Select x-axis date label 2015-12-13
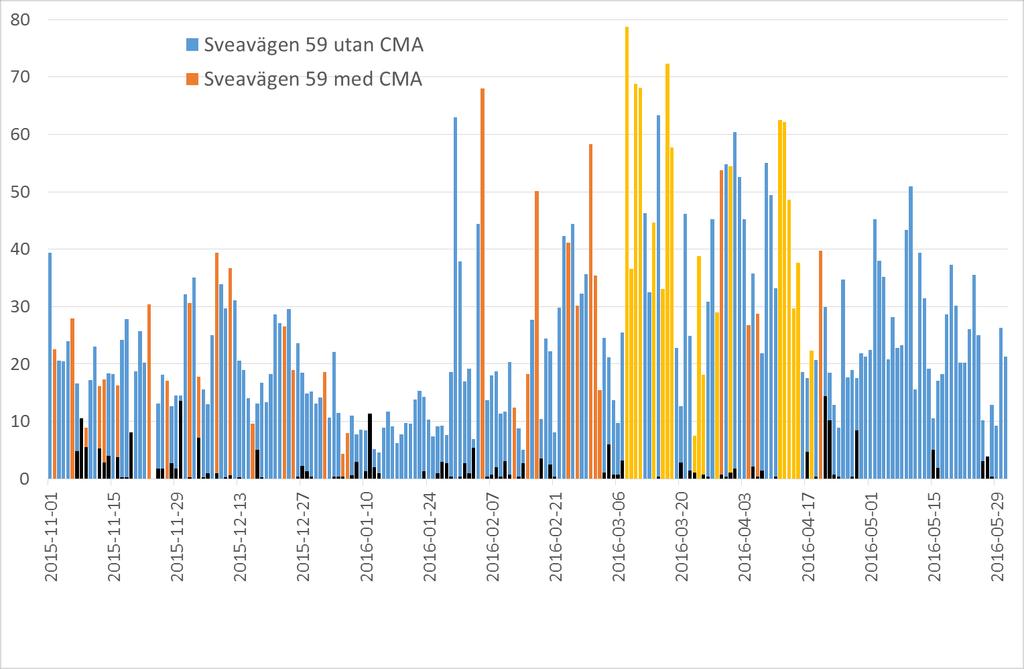The height and width of the screenshot is (669, 1024). 240,536
